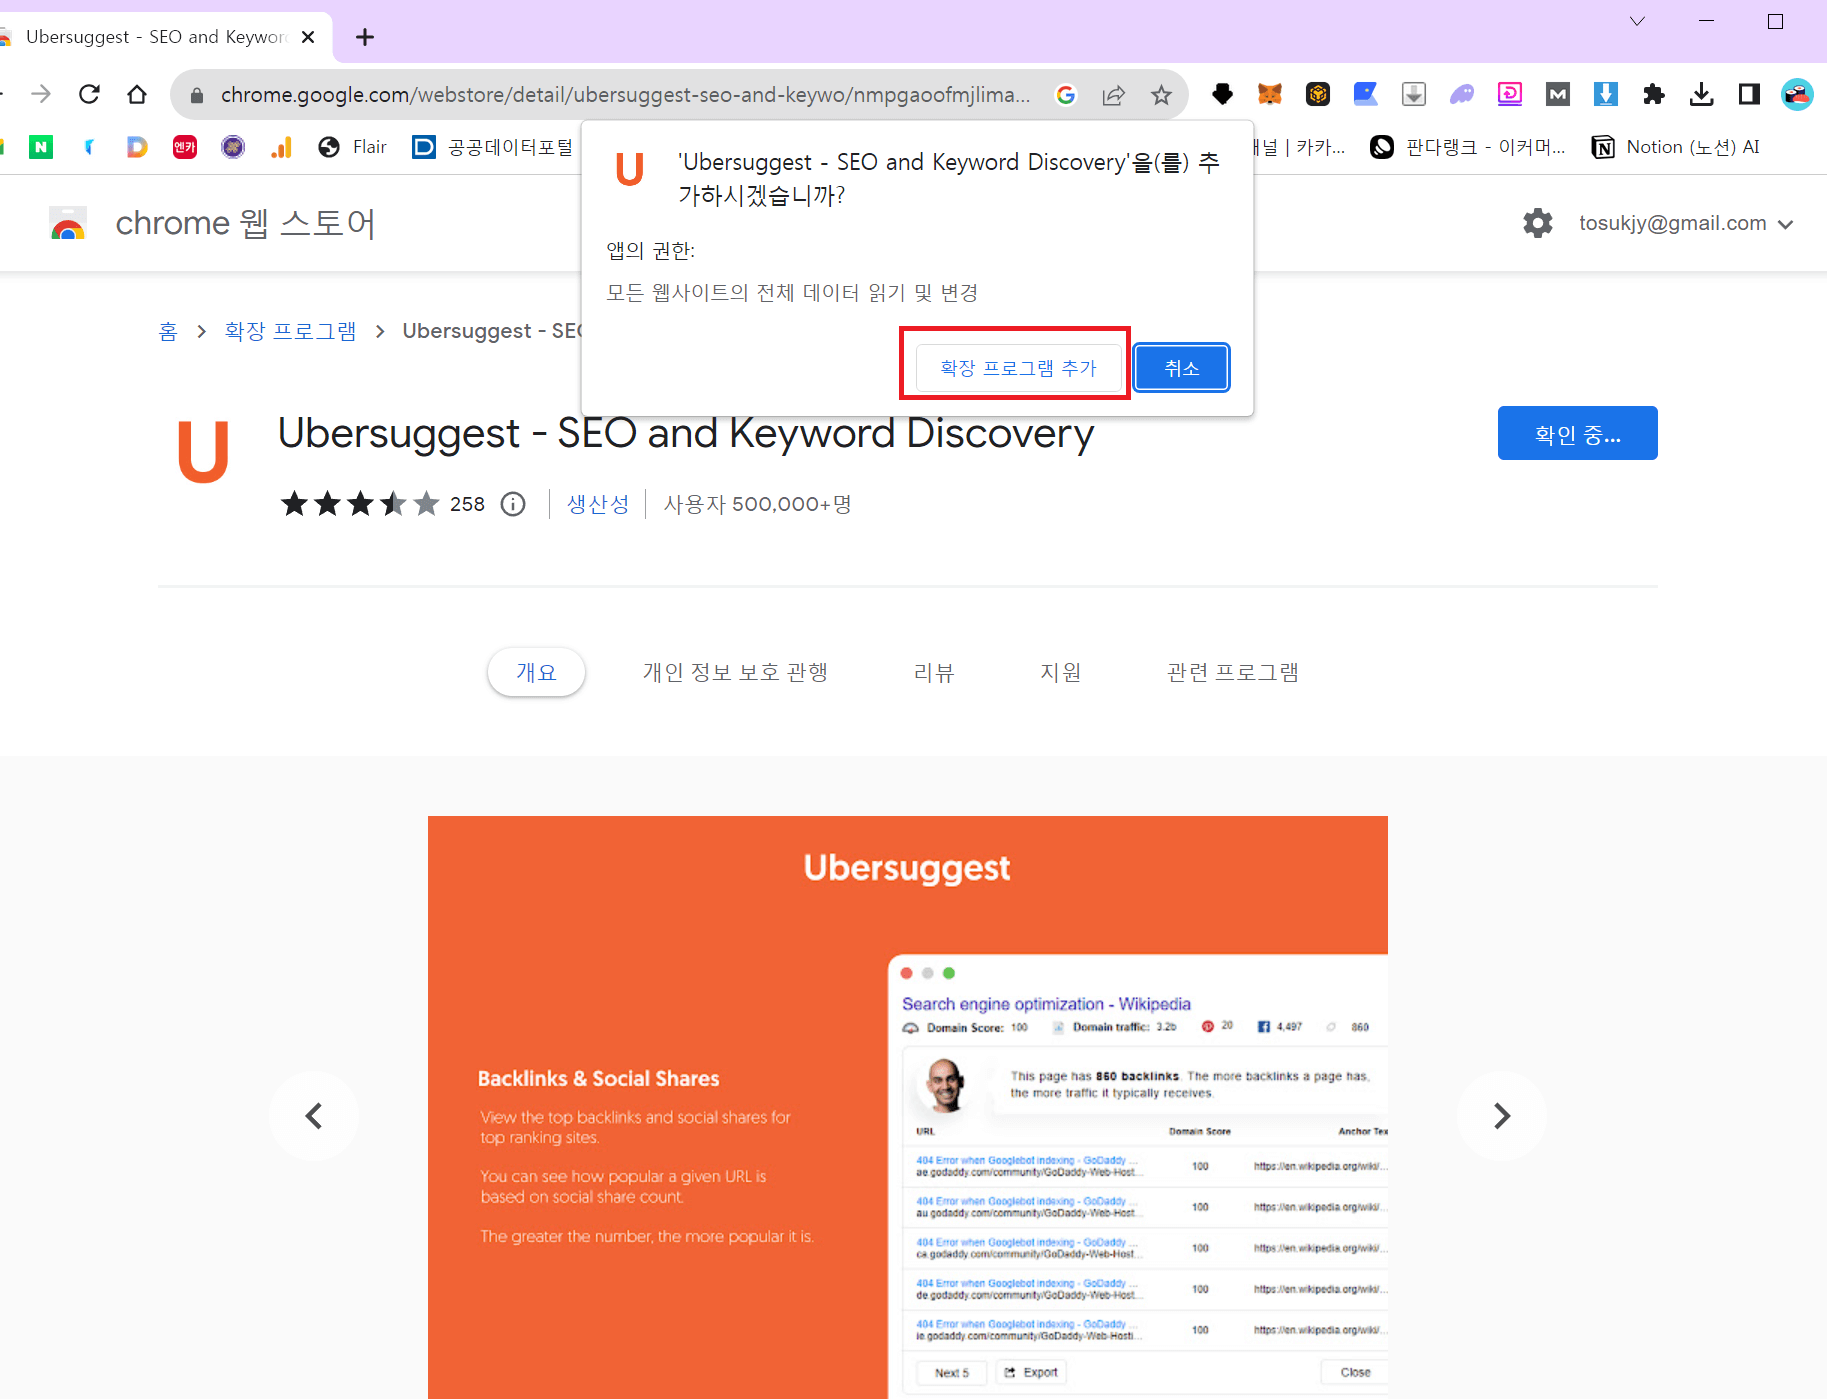Click the star rating display
This screenshot has height=1399, width=1827.
pos(360,504)
